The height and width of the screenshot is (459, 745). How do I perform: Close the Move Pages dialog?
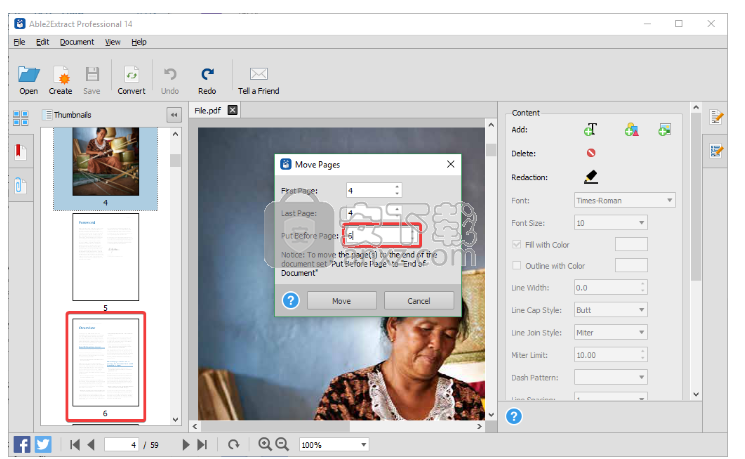tap(450, 164)
